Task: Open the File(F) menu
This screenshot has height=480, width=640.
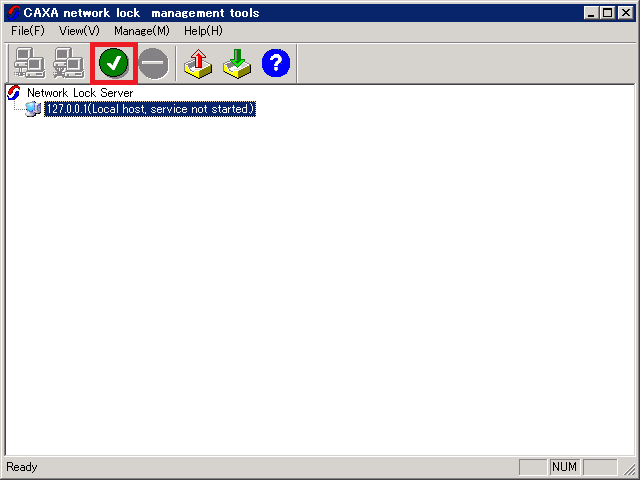Action: pos(28,31)
